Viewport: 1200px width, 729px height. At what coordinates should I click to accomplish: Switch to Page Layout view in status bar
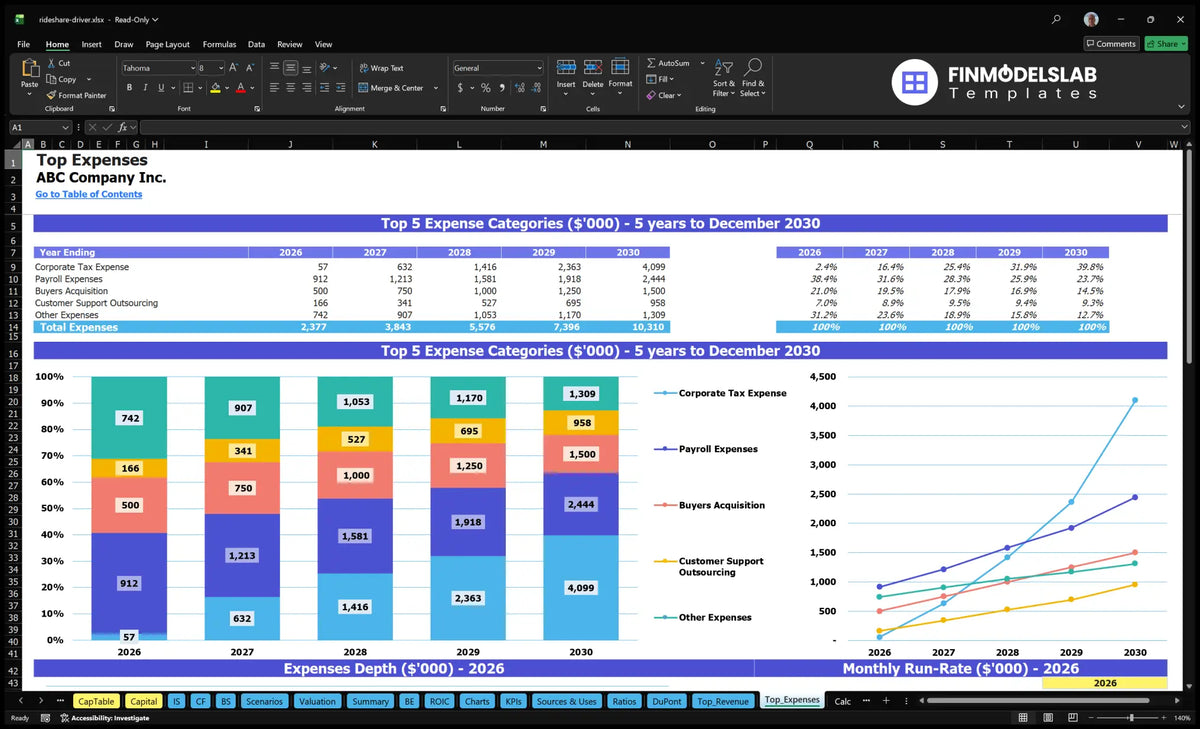point(1047,717)
